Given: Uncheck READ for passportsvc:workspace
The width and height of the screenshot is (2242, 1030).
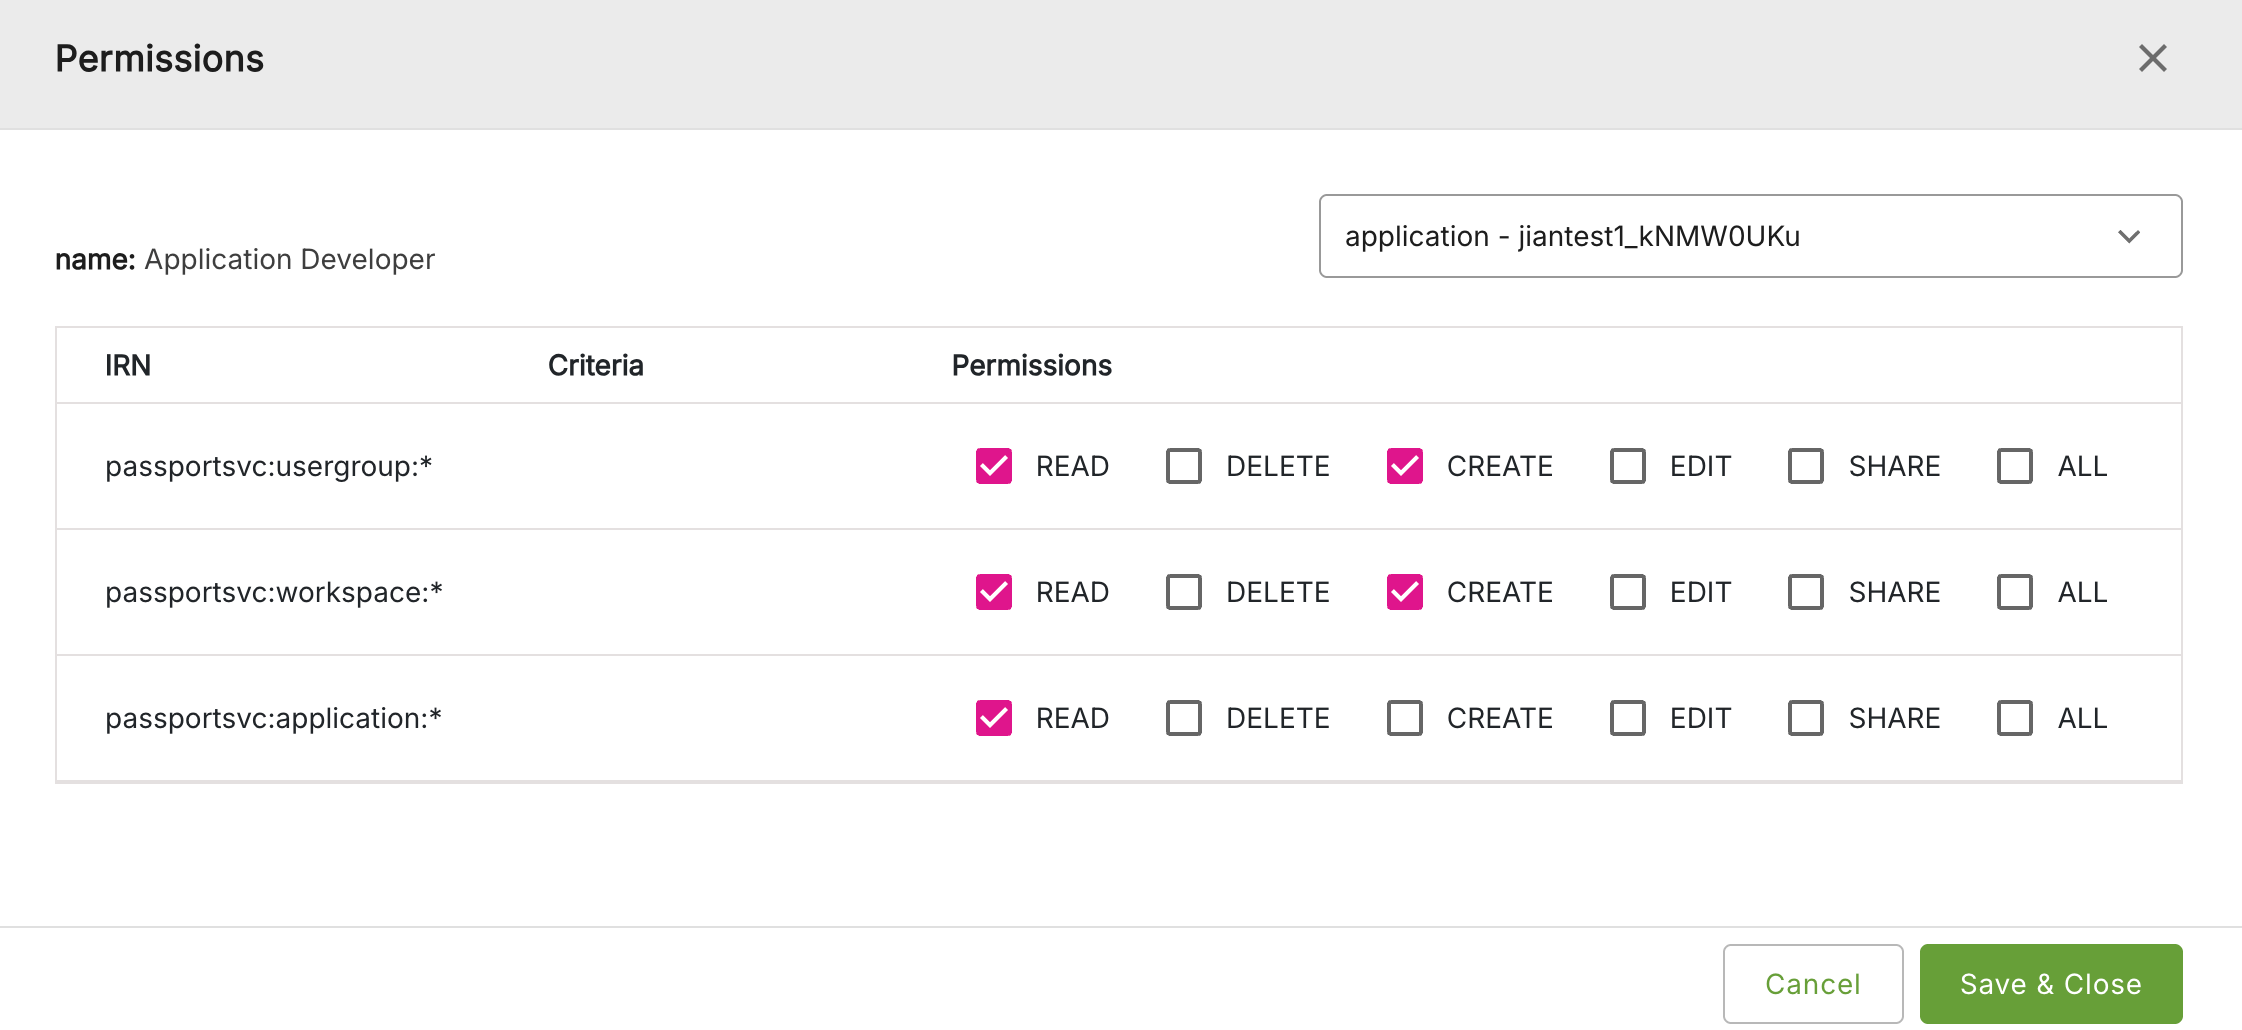Looking at the screenshot, I should click(993, 592).
